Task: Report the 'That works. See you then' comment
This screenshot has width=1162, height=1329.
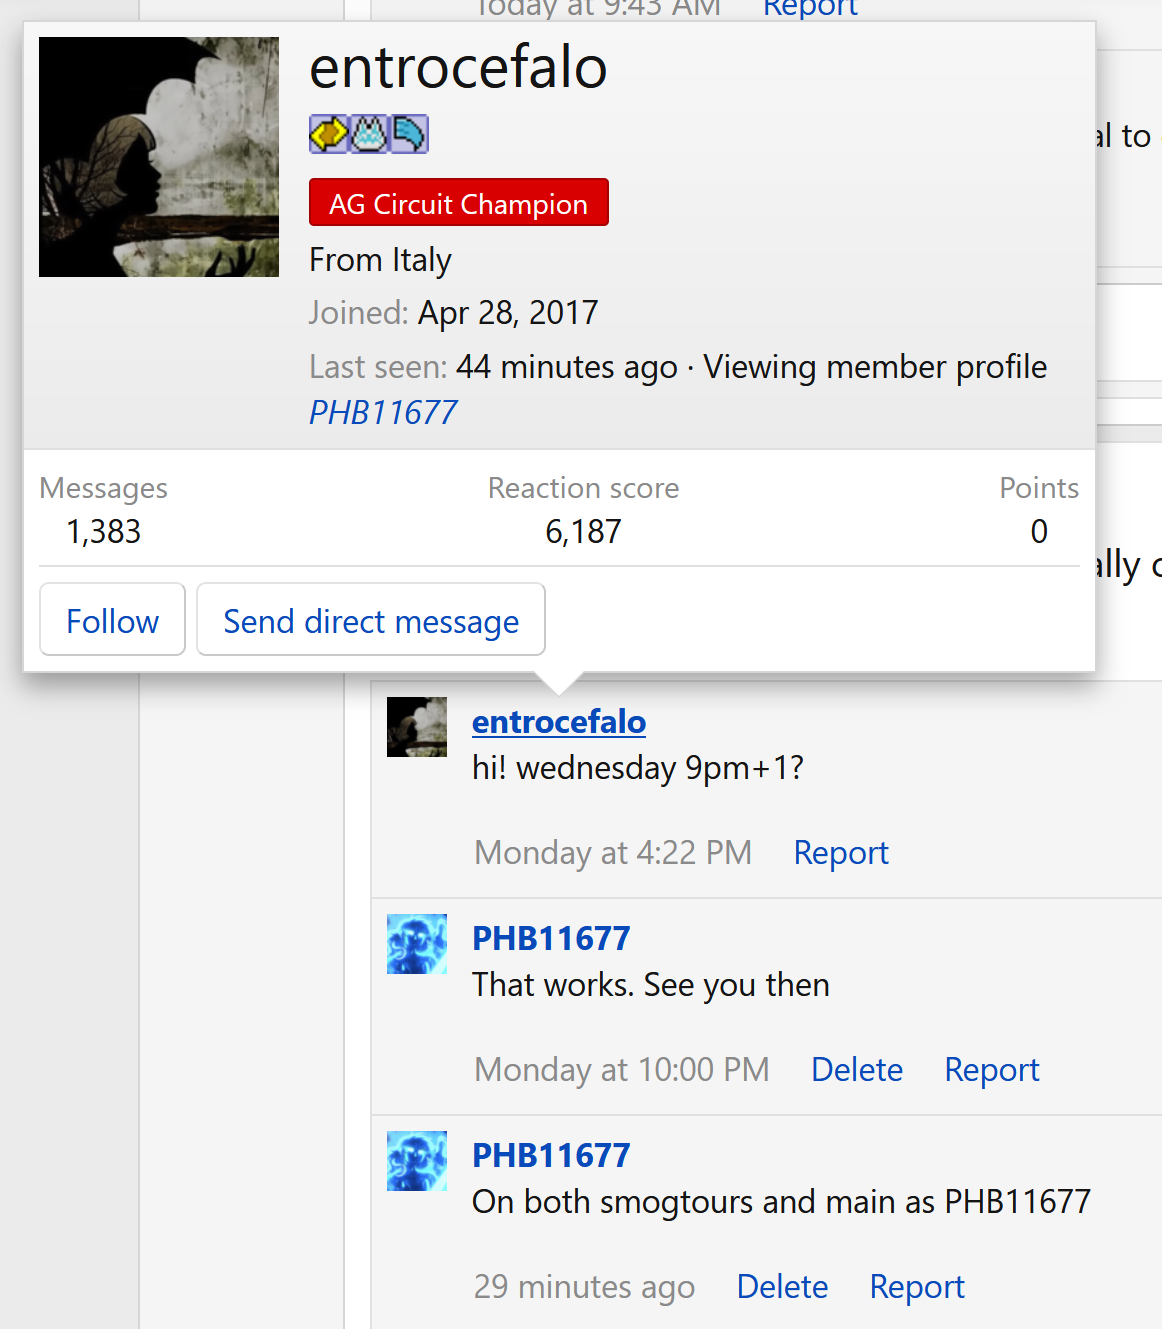Action: coord(992,1069)
